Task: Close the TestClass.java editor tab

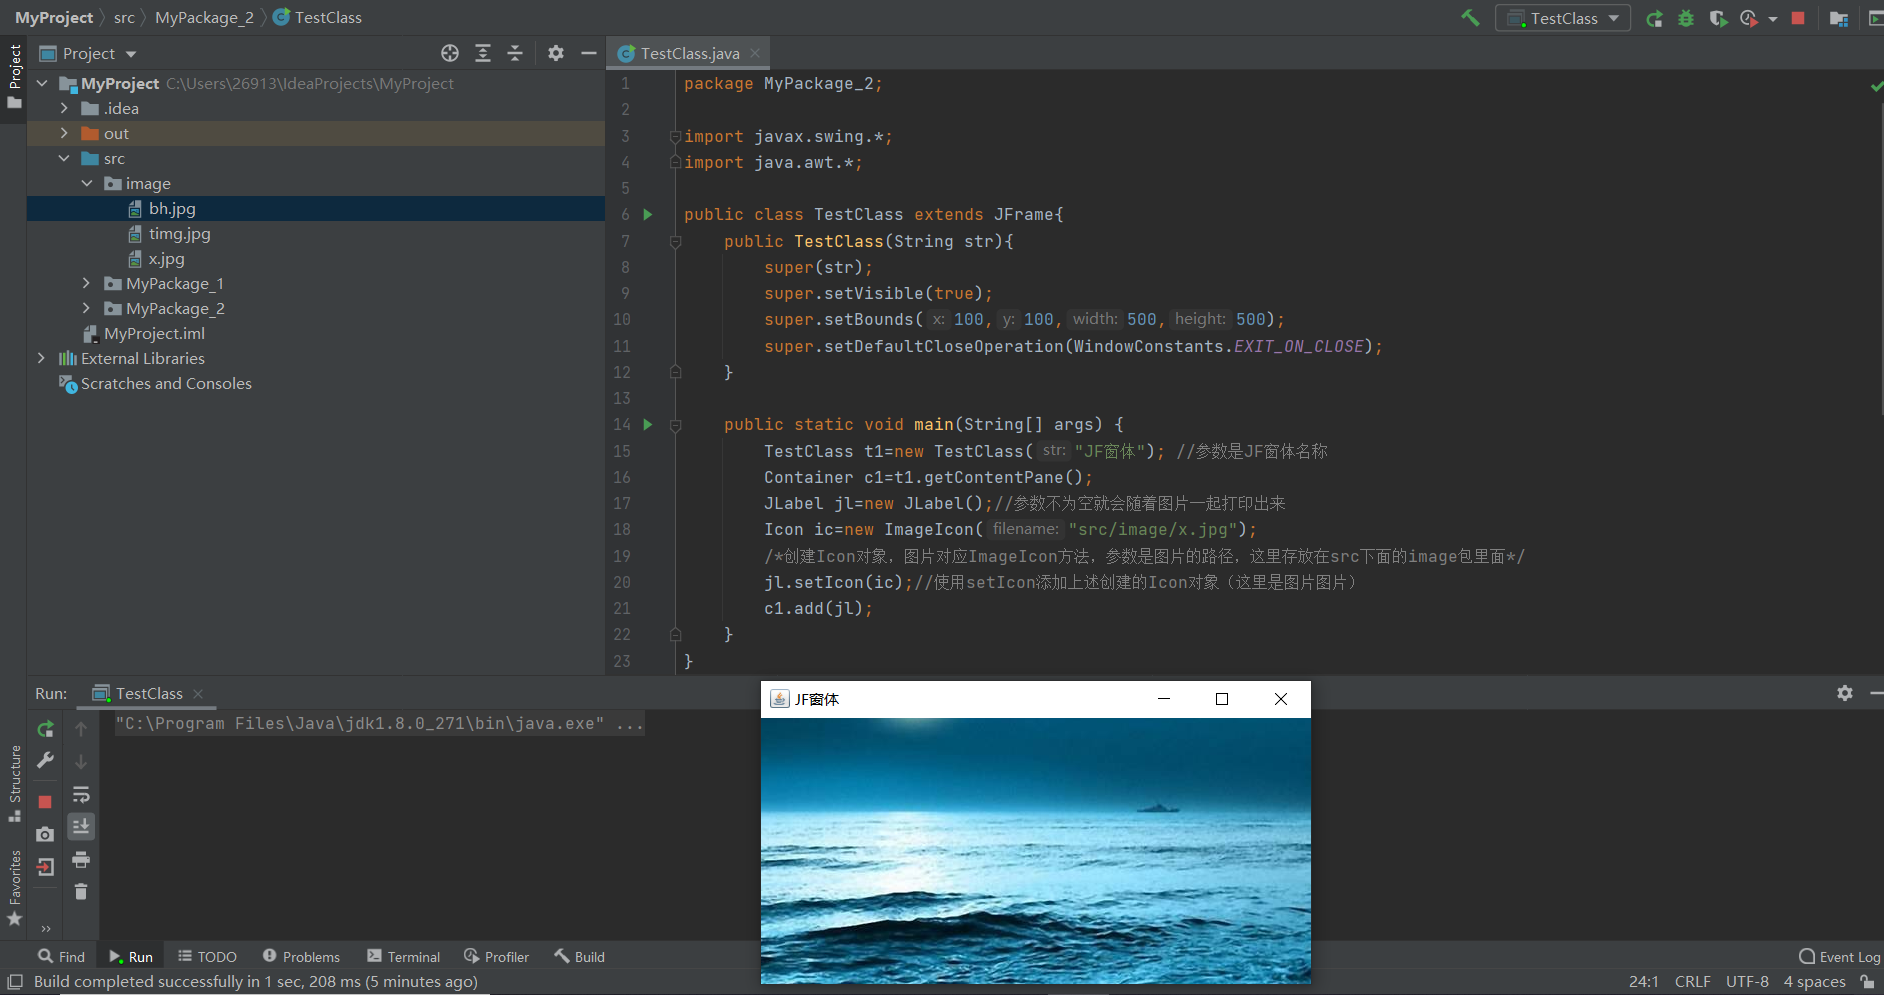Action: pos(755,53)
